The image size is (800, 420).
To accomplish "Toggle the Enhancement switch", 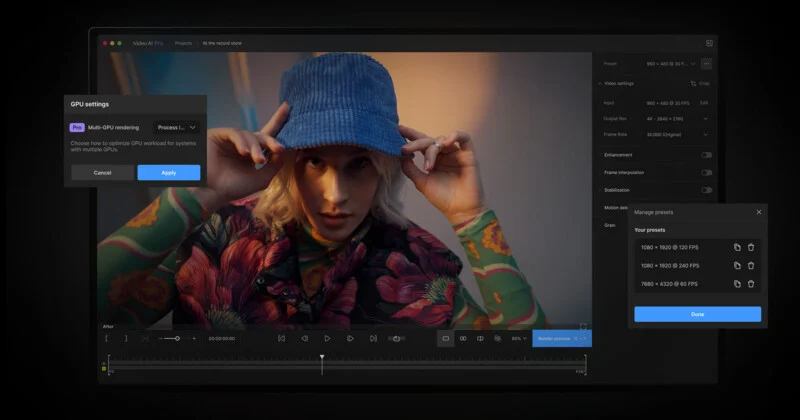I will pos(706,155).
